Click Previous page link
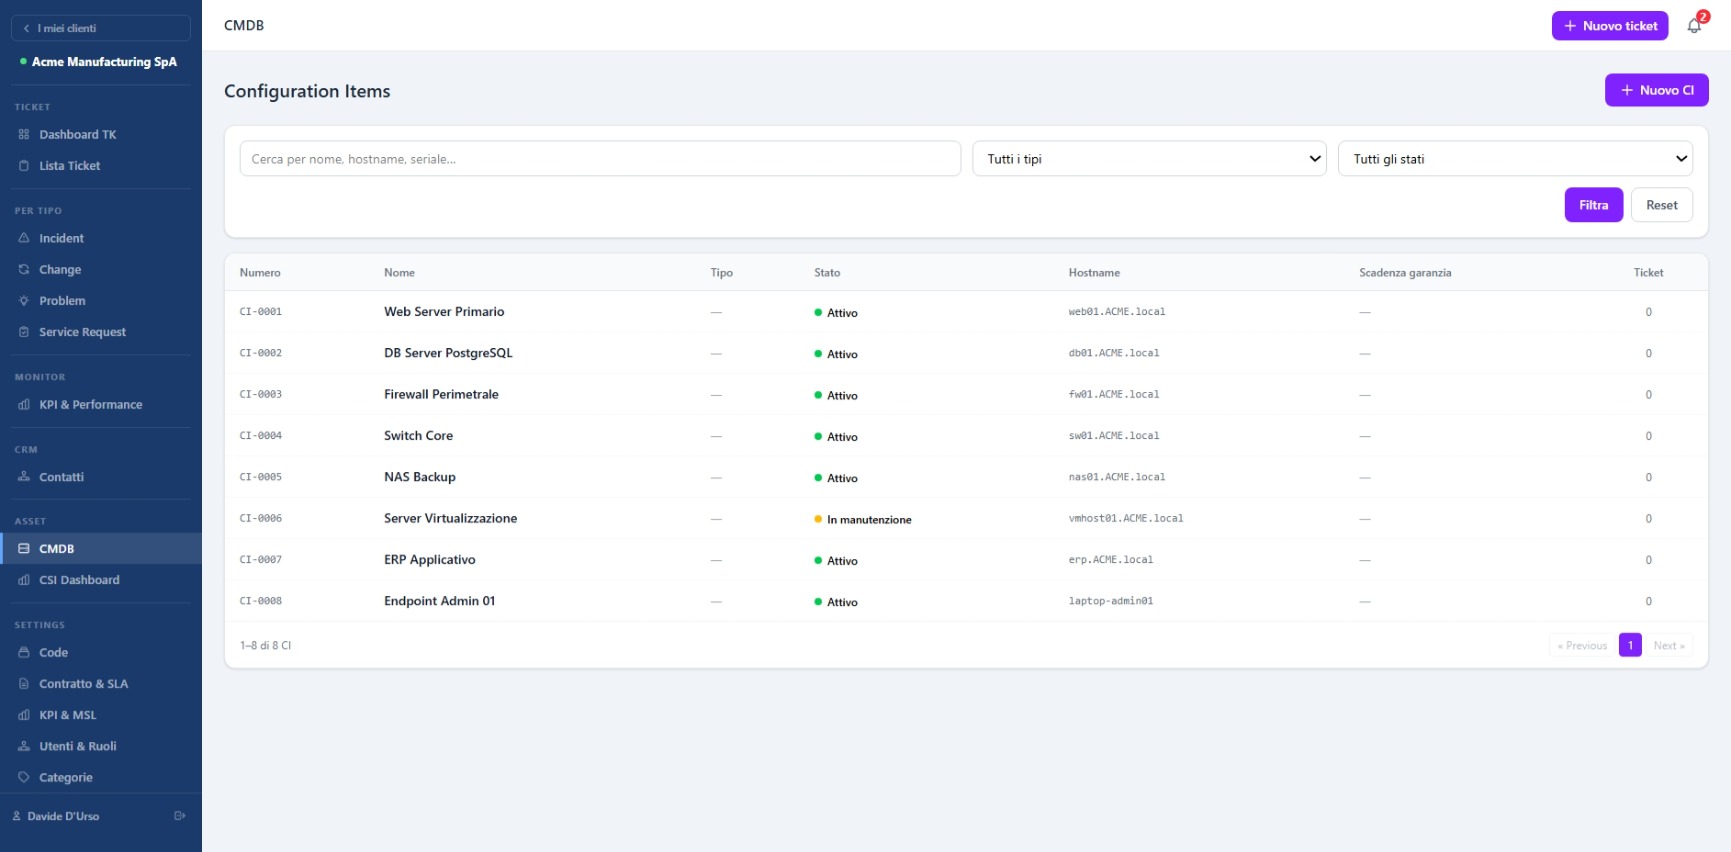This screenshot has height=852, width=1731. (1582, 645)
